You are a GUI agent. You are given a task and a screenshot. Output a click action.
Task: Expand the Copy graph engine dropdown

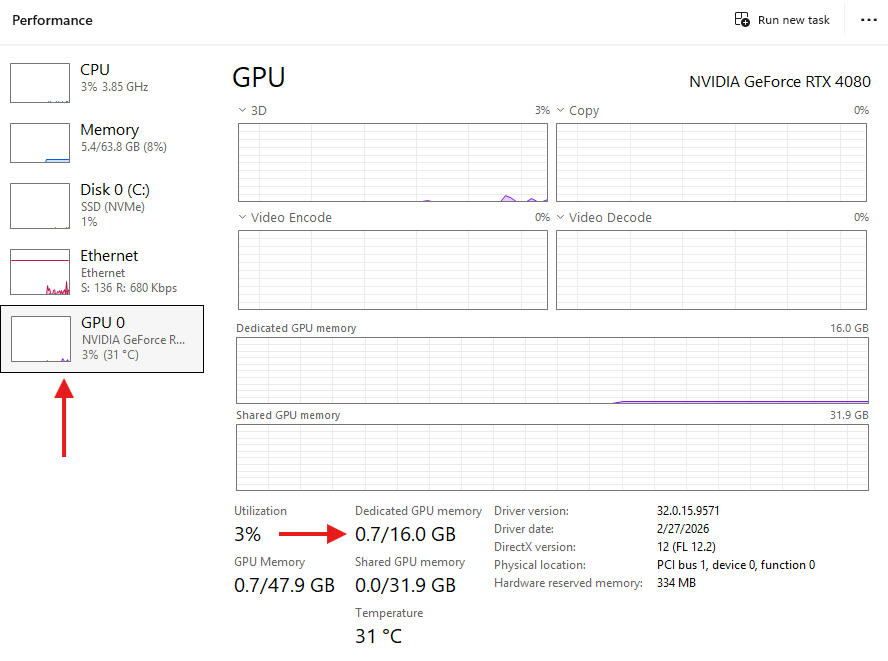(561, 111)
